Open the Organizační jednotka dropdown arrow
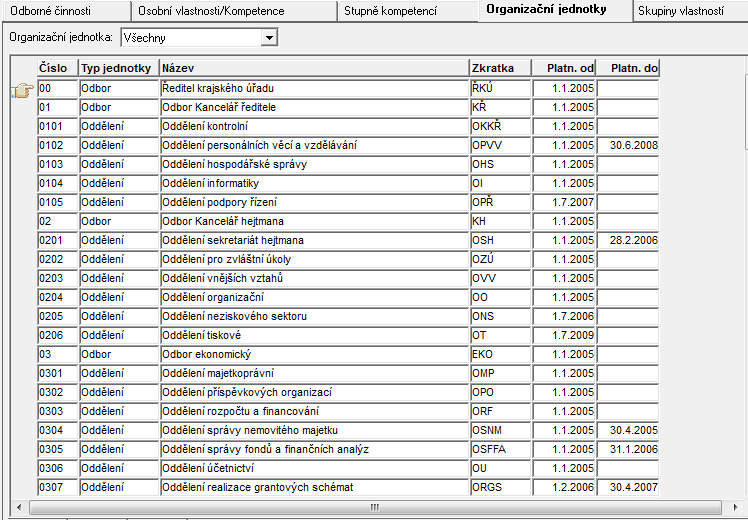Screen dimensions: 748x520 (x=269, y=38)
